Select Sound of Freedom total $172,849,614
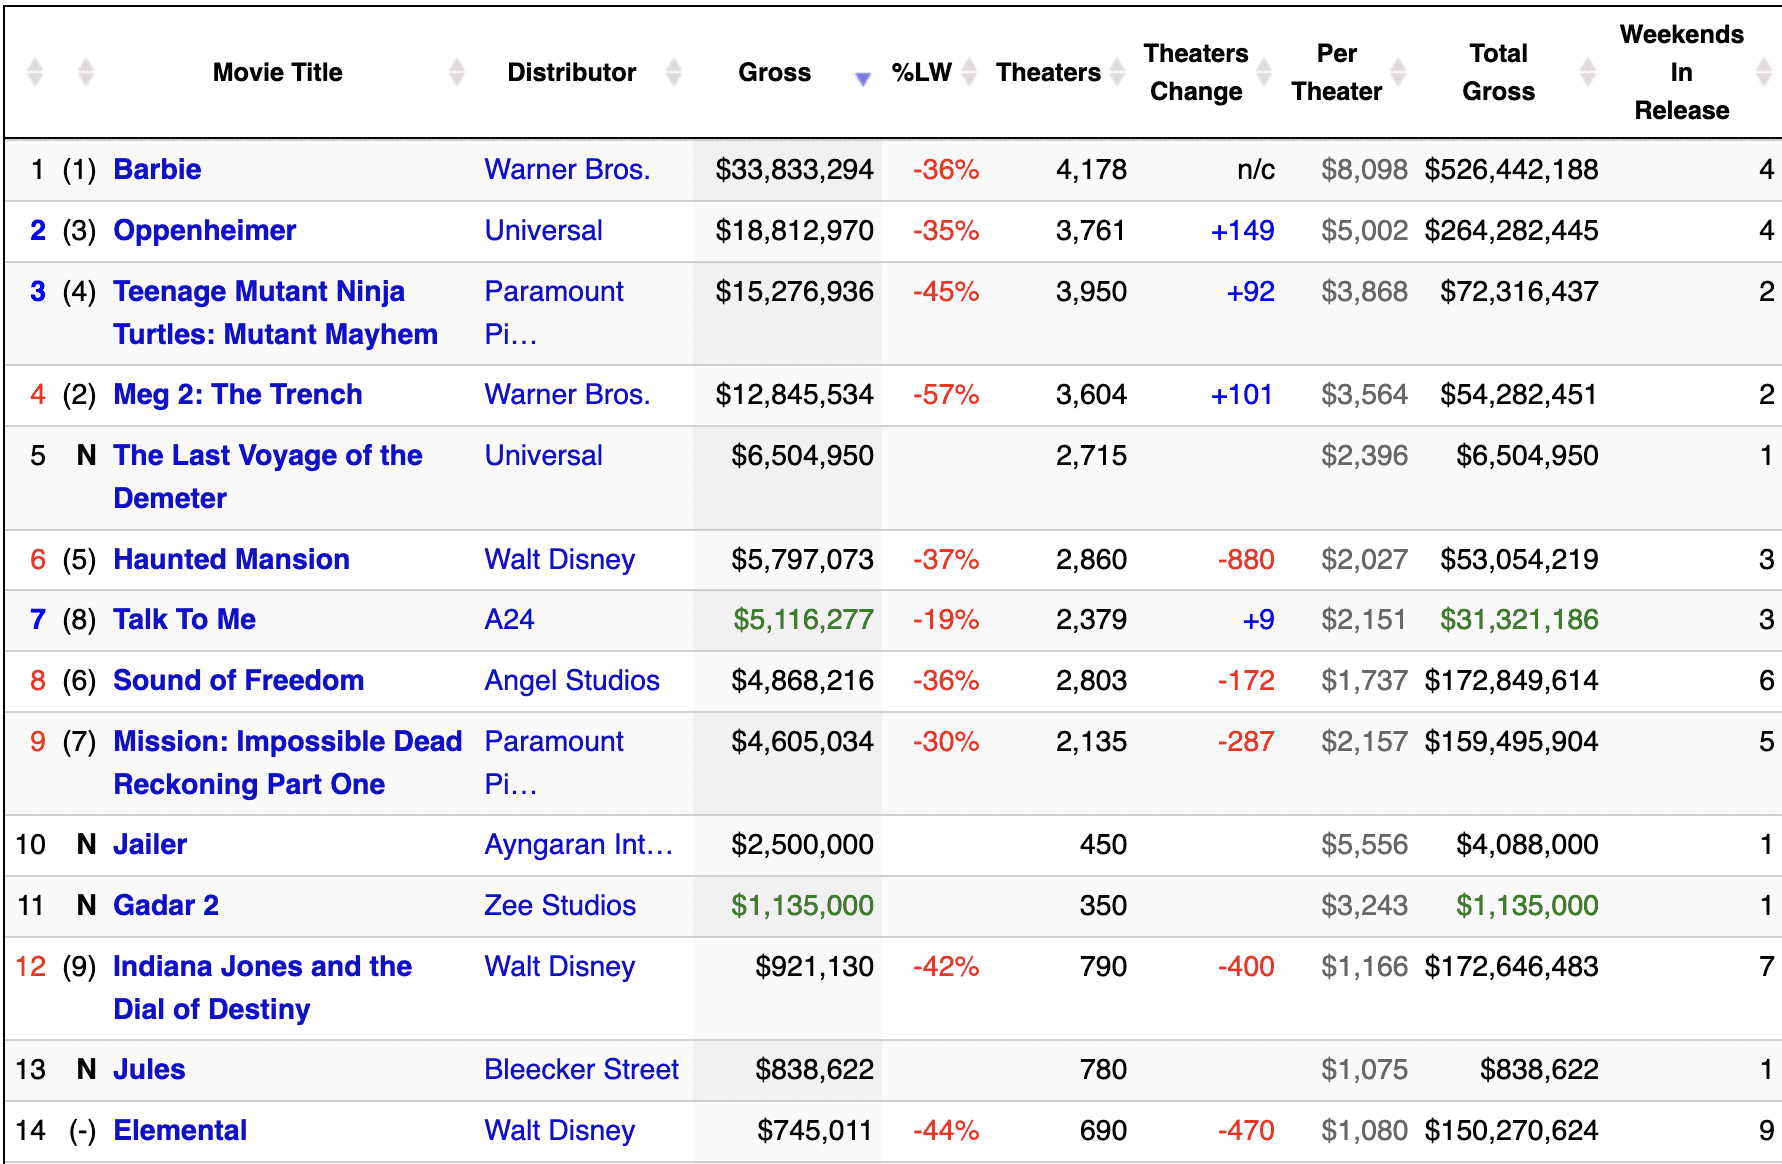1782x1164 pixels. [x=1511, y=680]
